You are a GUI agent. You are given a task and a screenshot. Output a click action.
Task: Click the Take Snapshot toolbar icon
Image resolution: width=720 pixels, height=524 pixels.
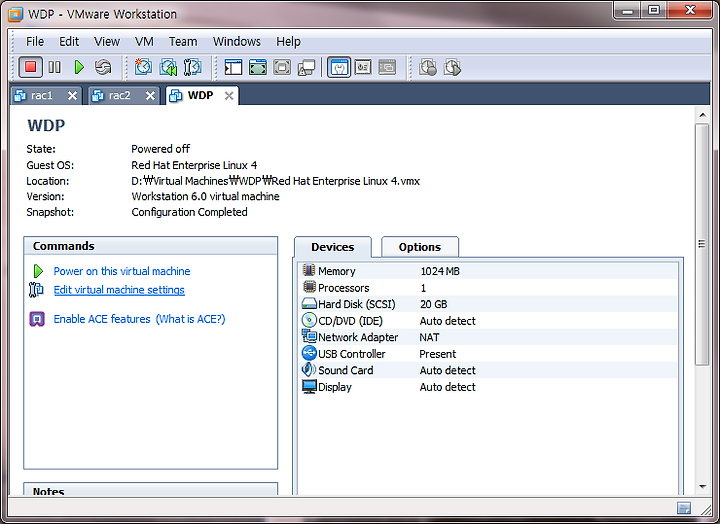(143, 67)
